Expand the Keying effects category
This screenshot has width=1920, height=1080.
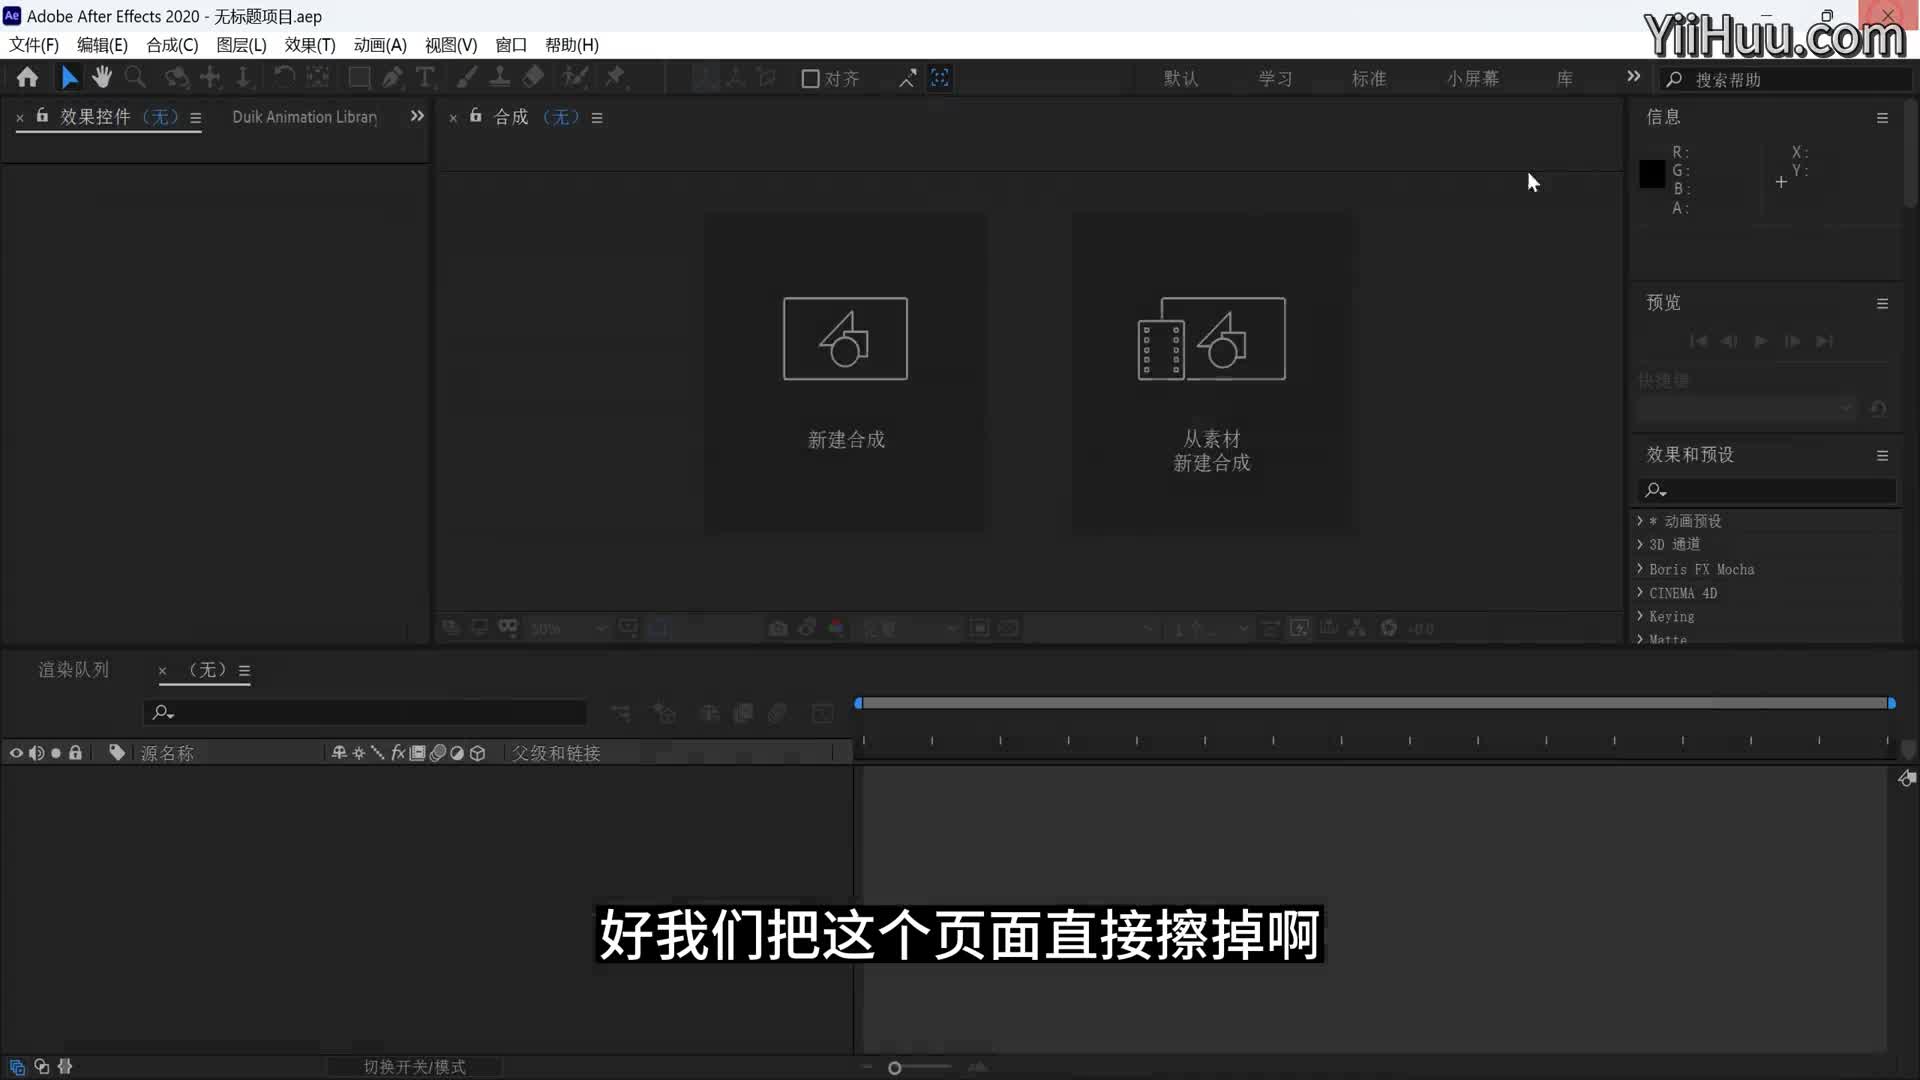click(1640, 616)
